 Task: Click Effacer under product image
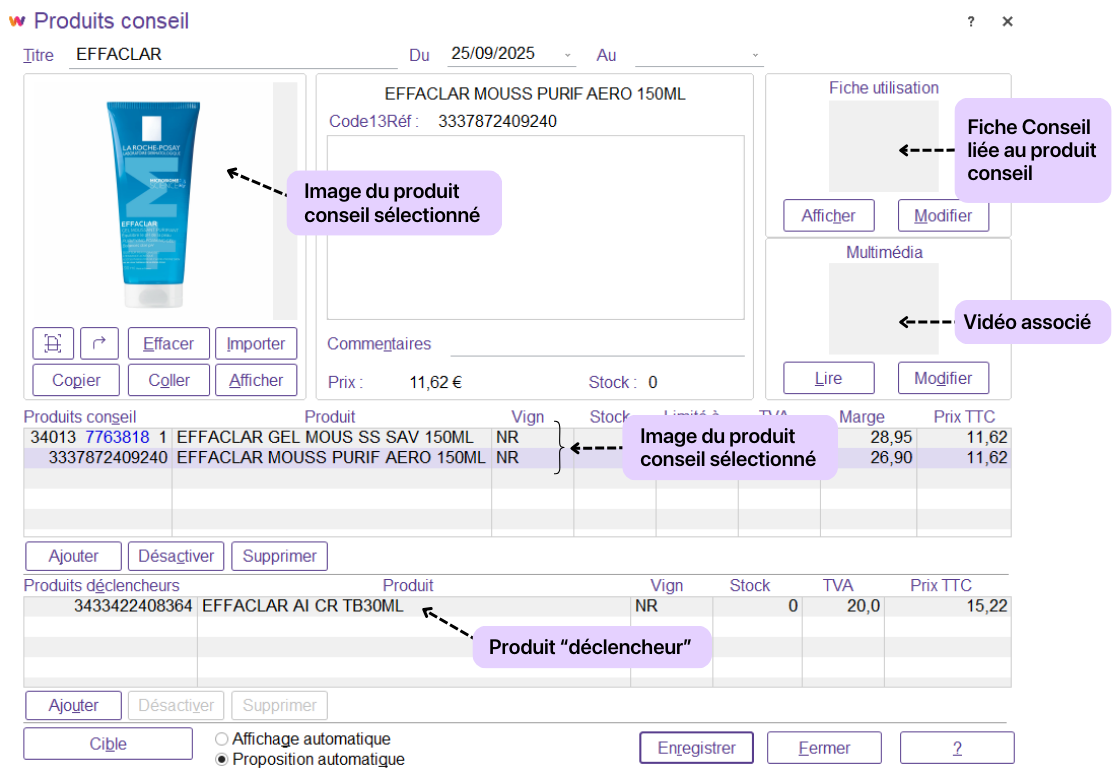coord(169,343)
